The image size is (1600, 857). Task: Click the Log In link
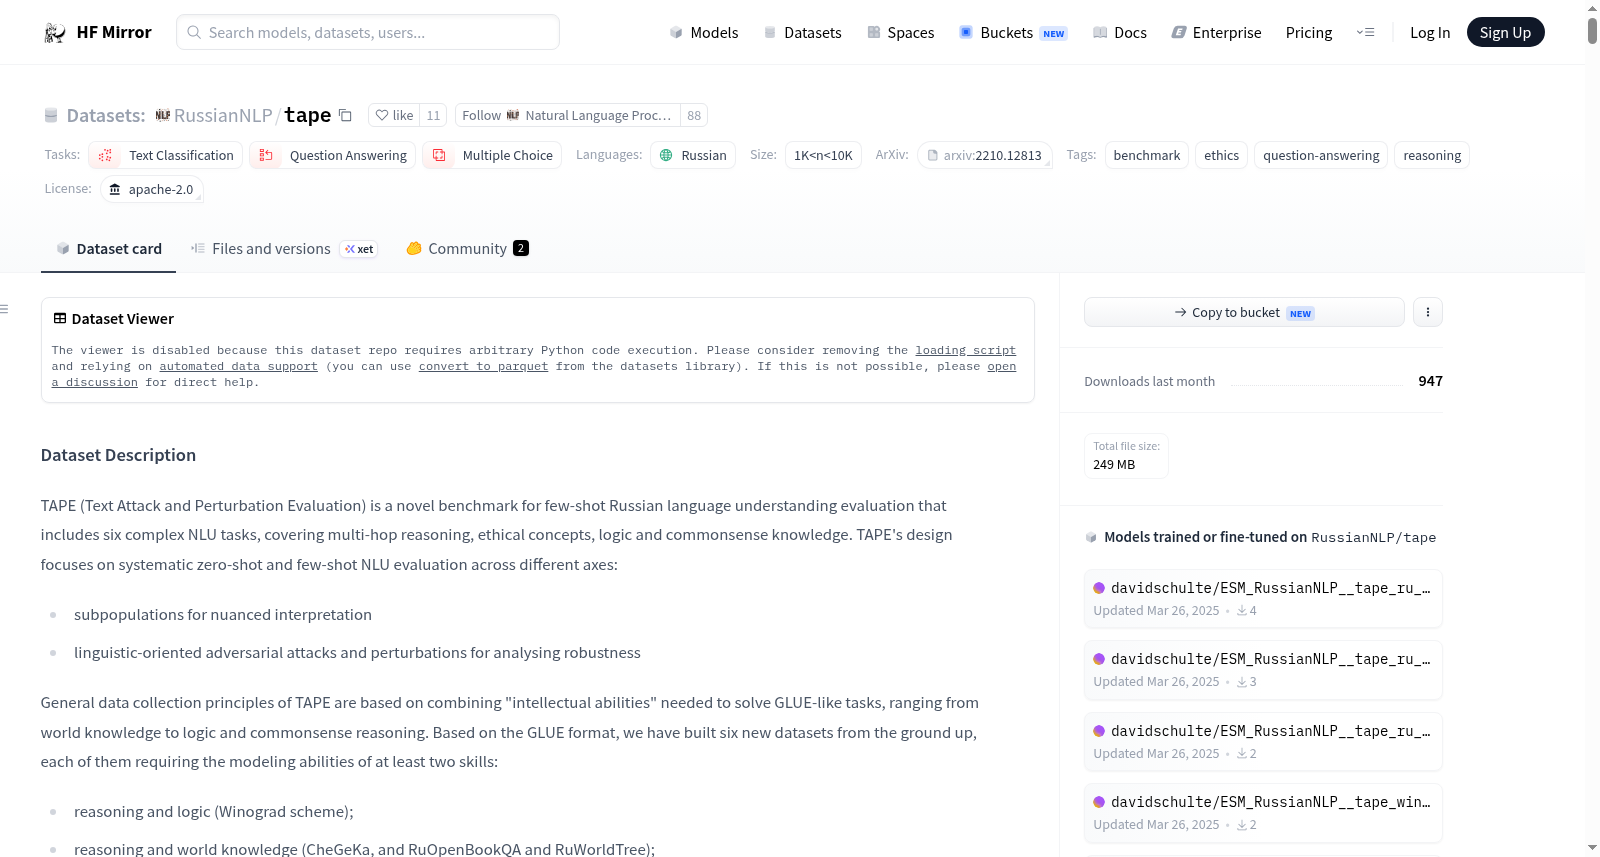[1430, 33]
